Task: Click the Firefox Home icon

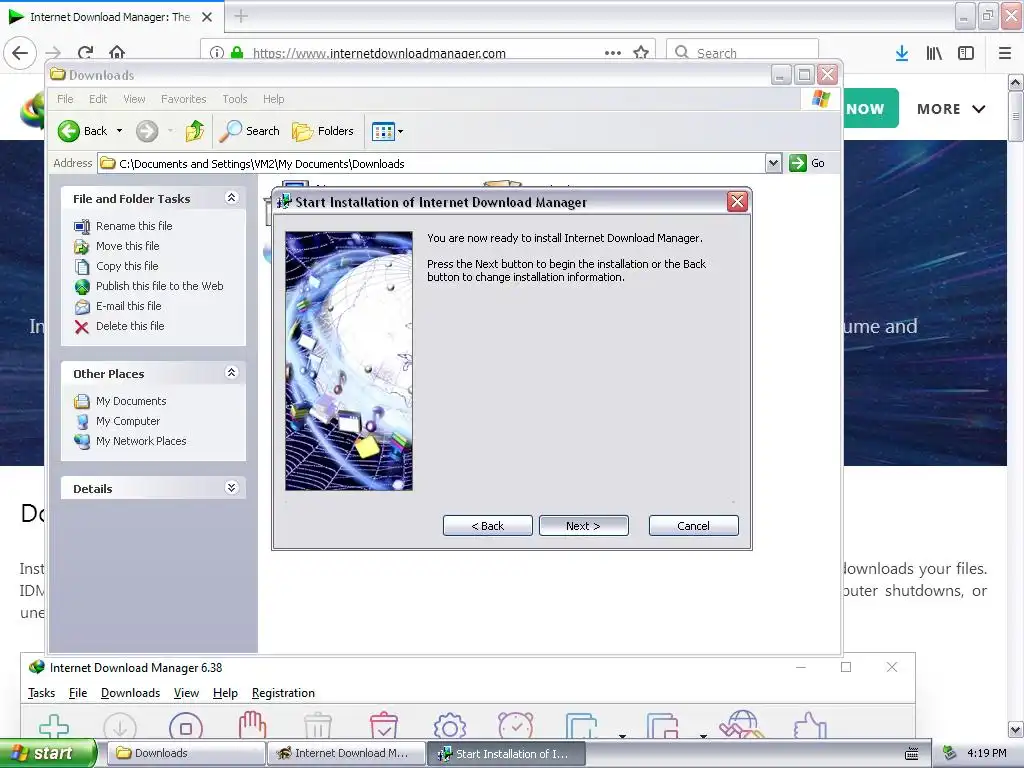Action: coord(117,53)
